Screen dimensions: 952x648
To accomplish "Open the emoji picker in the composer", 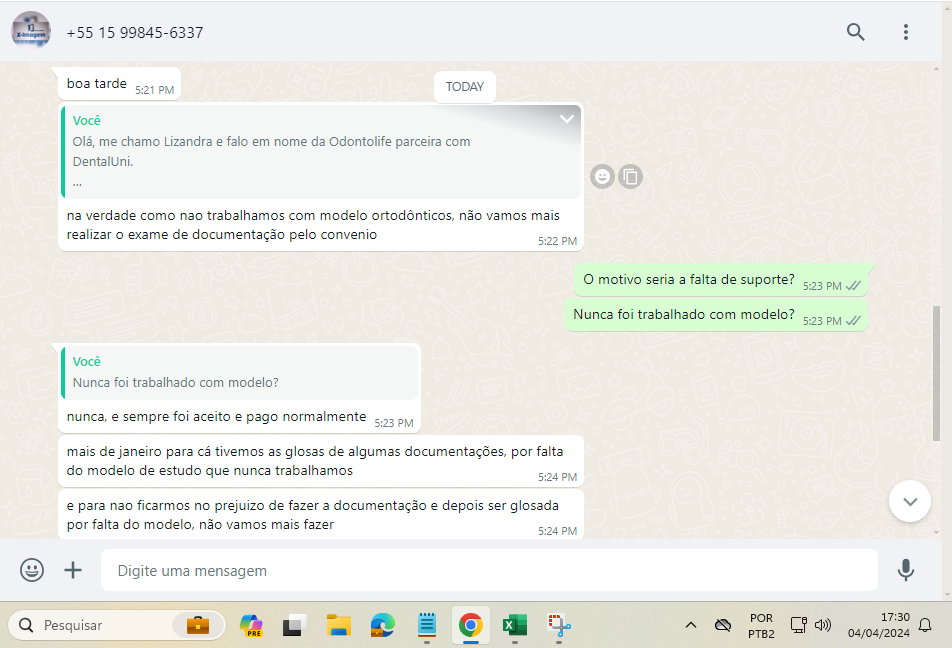I will coord(32,570).
